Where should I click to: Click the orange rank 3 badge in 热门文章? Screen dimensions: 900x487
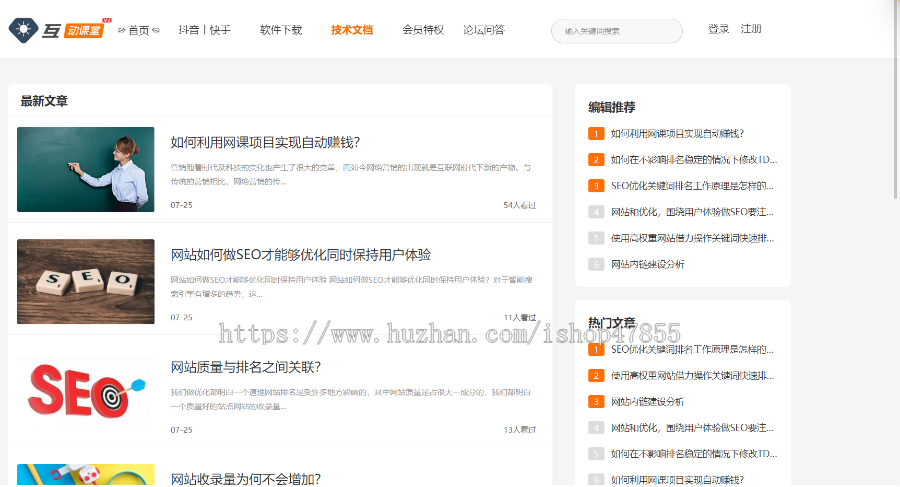coord(596,401)
